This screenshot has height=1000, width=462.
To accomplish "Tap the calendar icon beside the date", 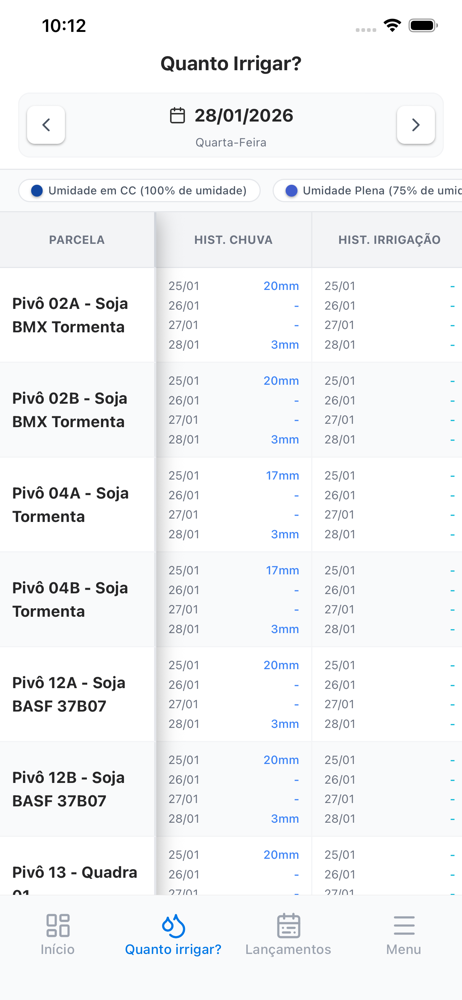I will point(177,115).
